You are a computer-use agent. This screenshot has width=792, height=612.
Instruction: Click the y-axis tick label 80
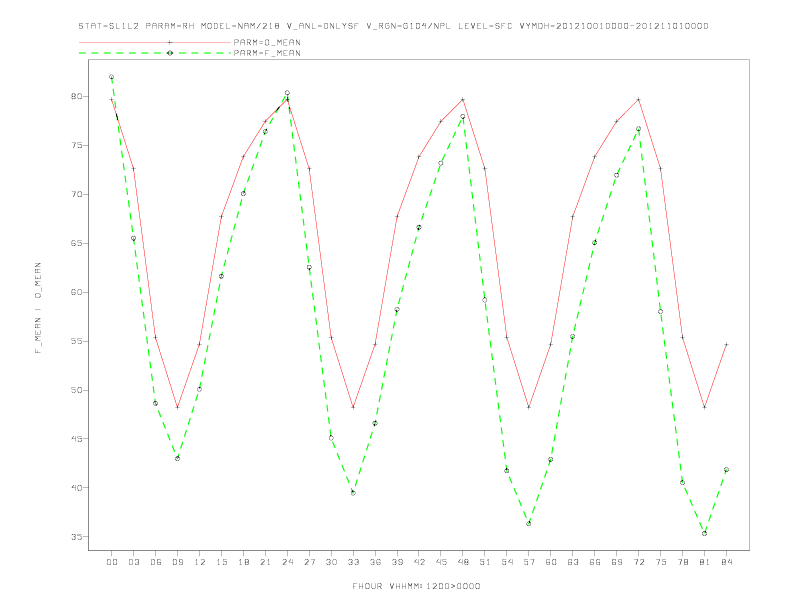click(77, 96)
